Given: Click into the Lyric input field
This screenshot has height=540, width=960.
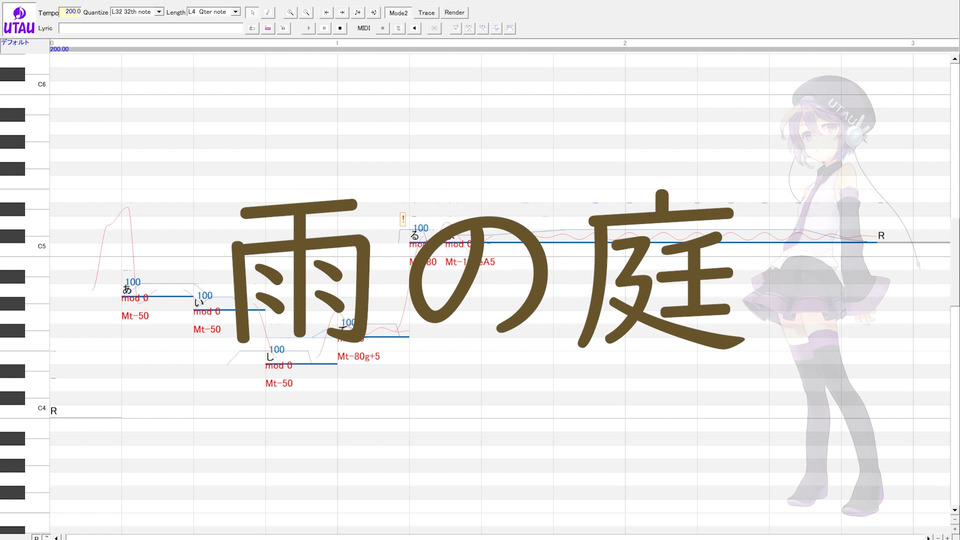Looking at the screenshot, I should click(151, 28).
